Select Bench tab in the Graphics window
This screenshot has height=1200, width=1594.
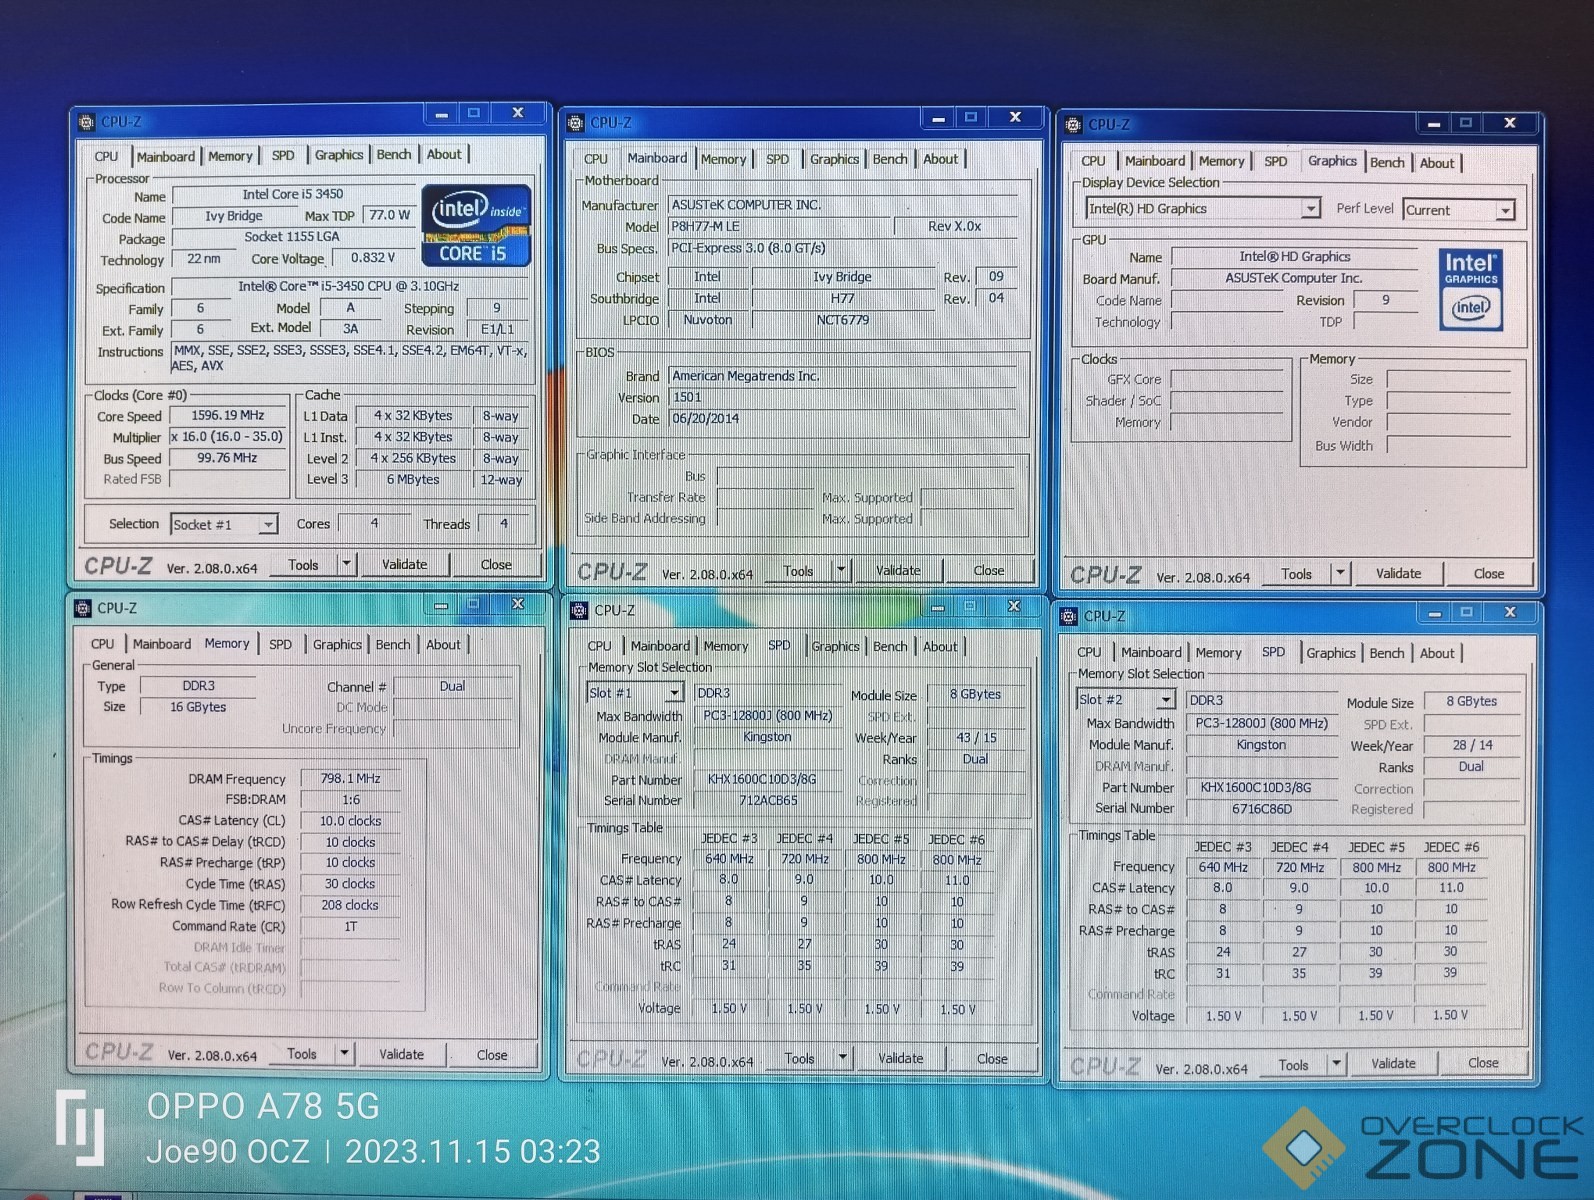[x=1386, y=162]
